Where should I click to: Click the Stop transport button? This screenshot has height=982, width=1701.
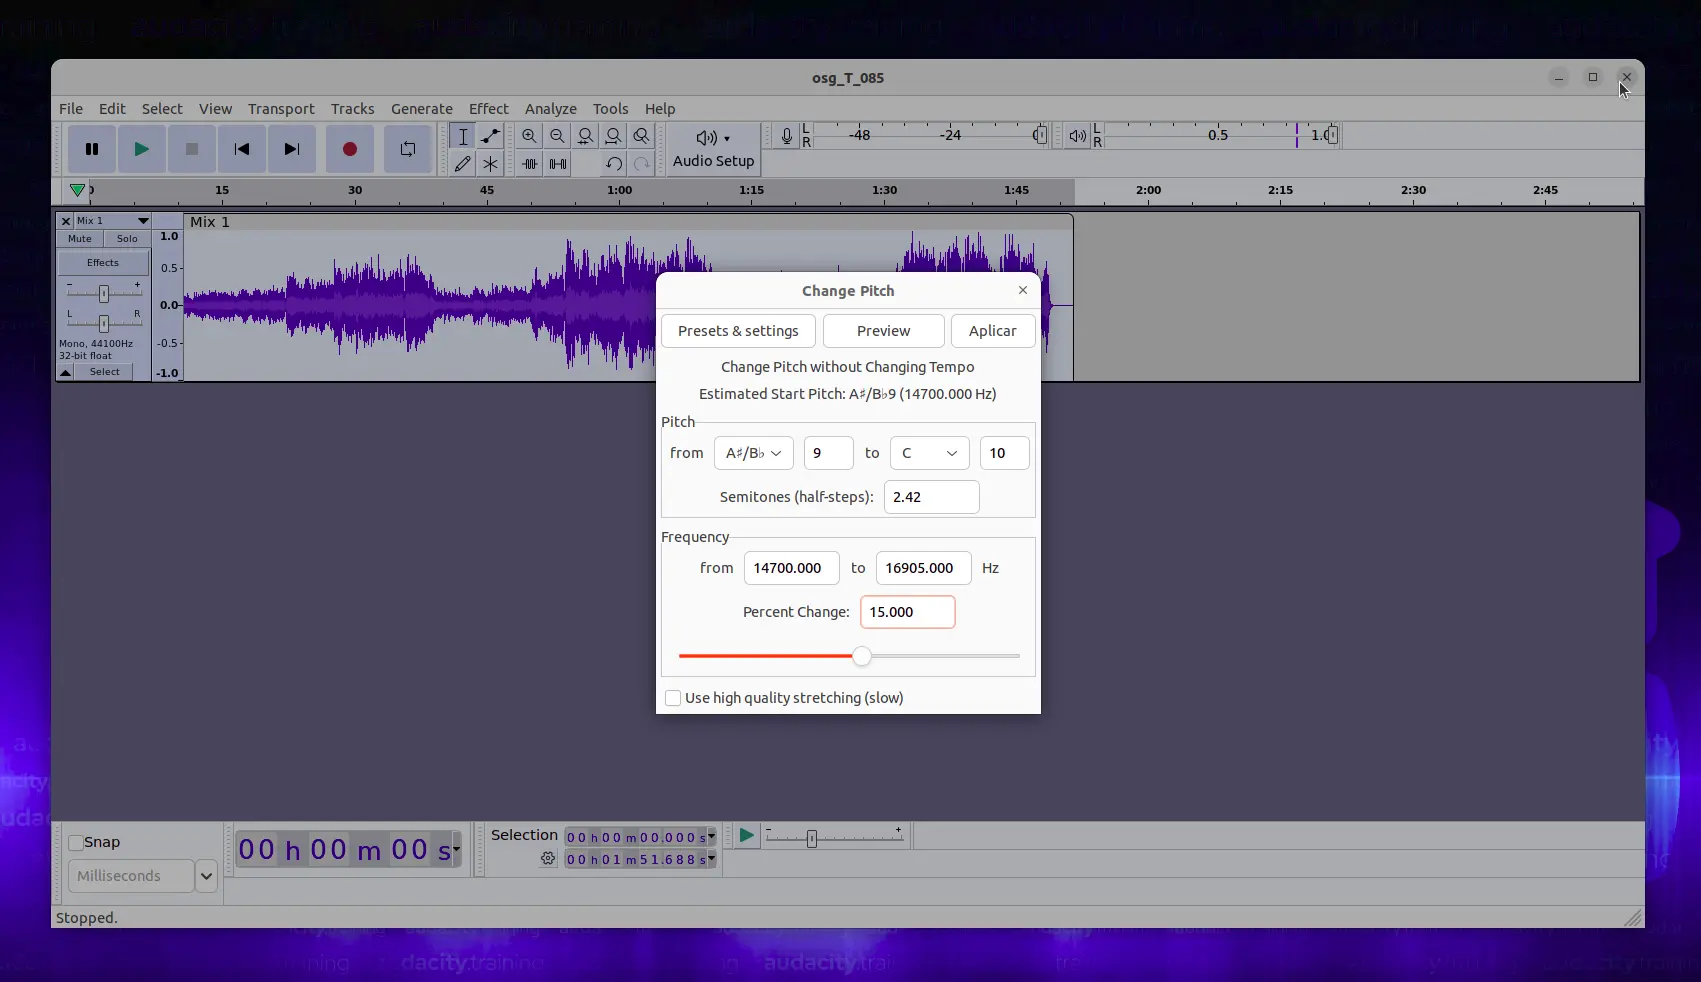click(192, 149)
